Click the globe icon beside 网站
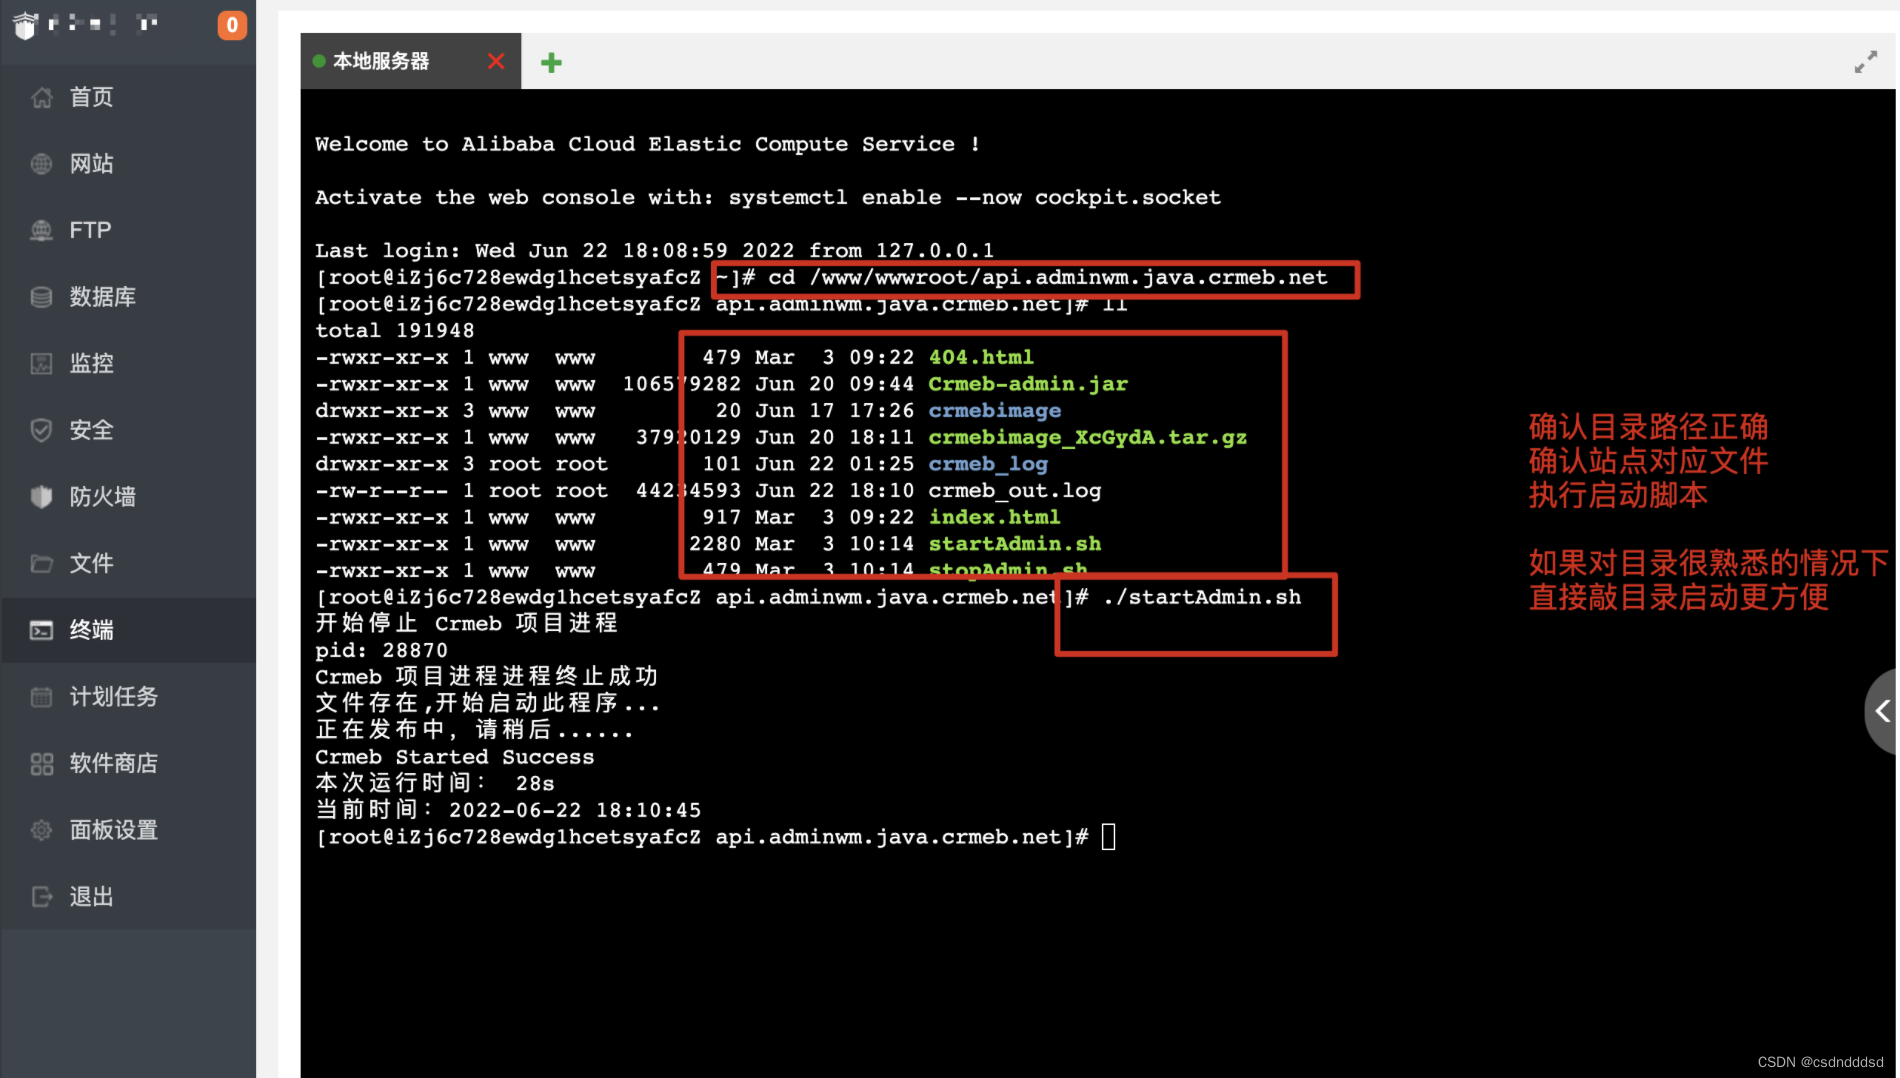Image resolution: width=1900 pixels, height=1078 pixels. pos(41,164)
